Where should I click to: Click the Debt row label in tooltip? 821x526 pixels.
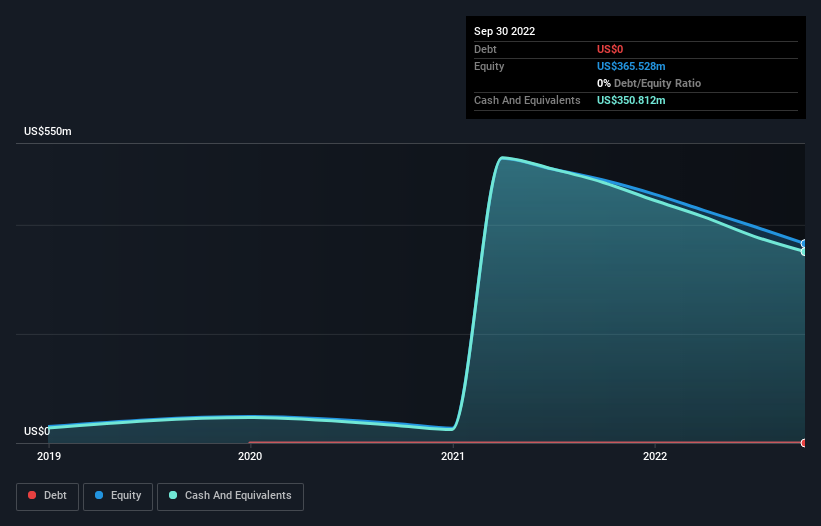(485, 49)
